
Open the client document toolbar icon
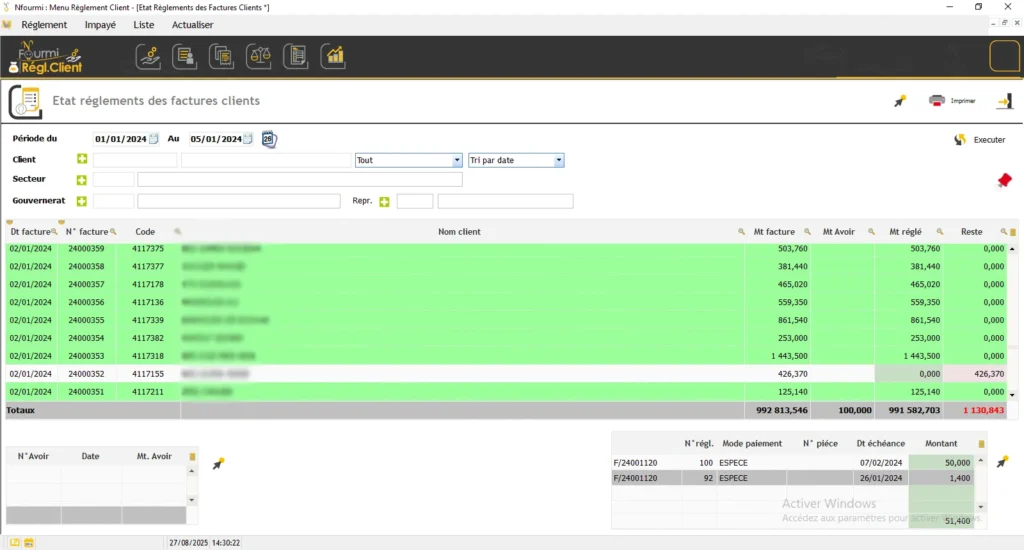pos(185,57)
